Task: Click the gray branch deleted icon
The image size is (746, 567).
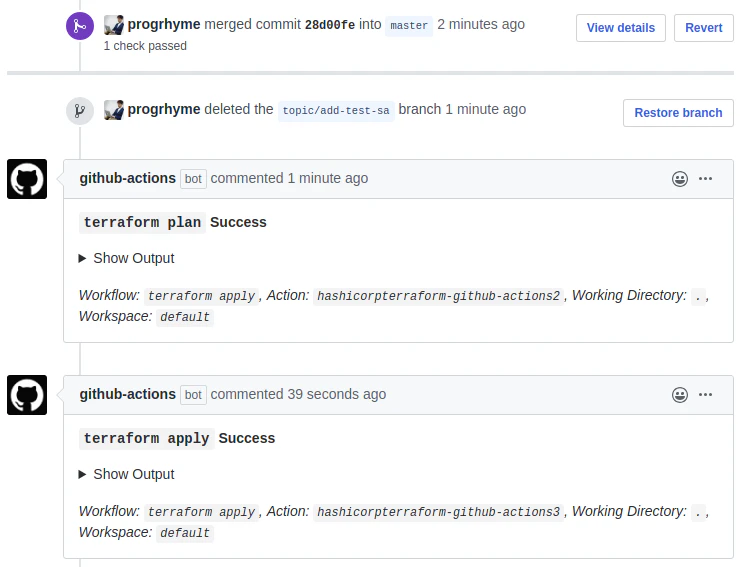Action: tap(79, 111)
